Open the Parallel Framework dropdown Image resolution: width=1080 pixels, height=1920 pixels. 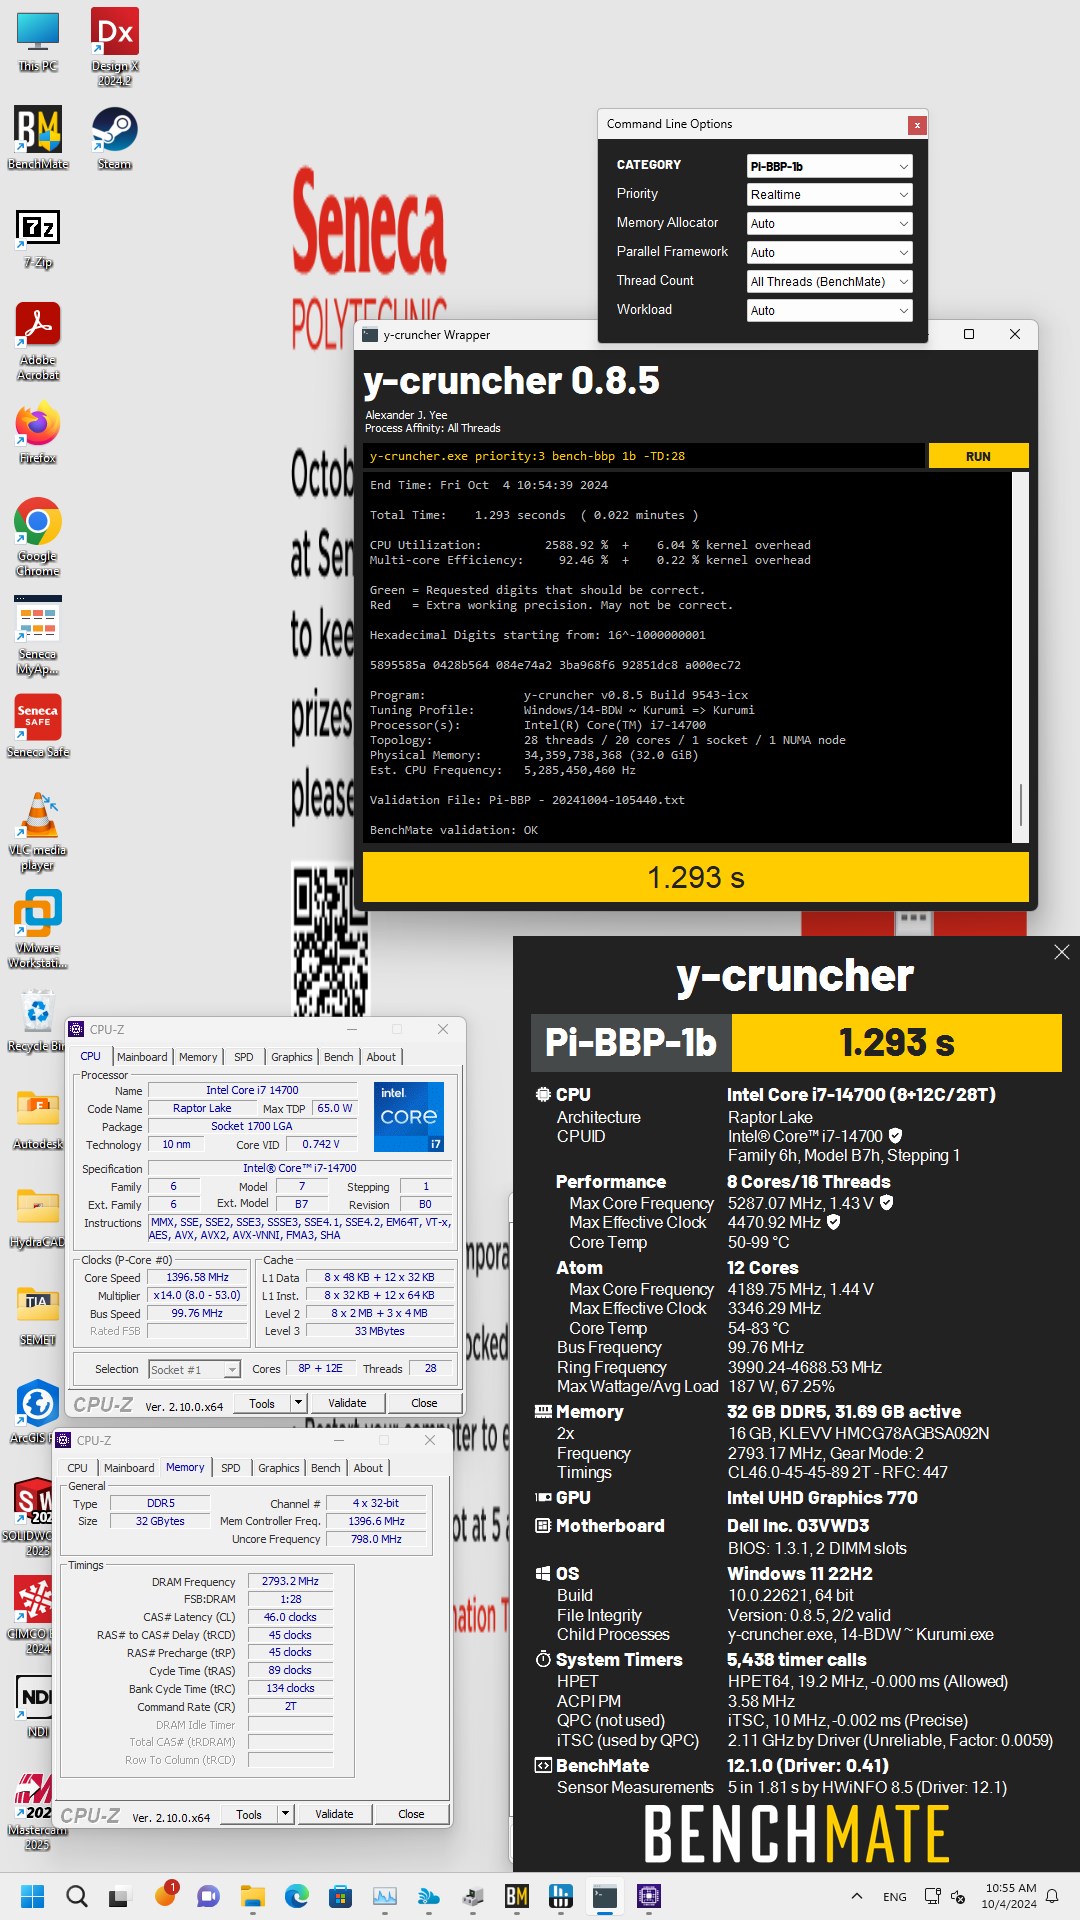tap(829, 253)
